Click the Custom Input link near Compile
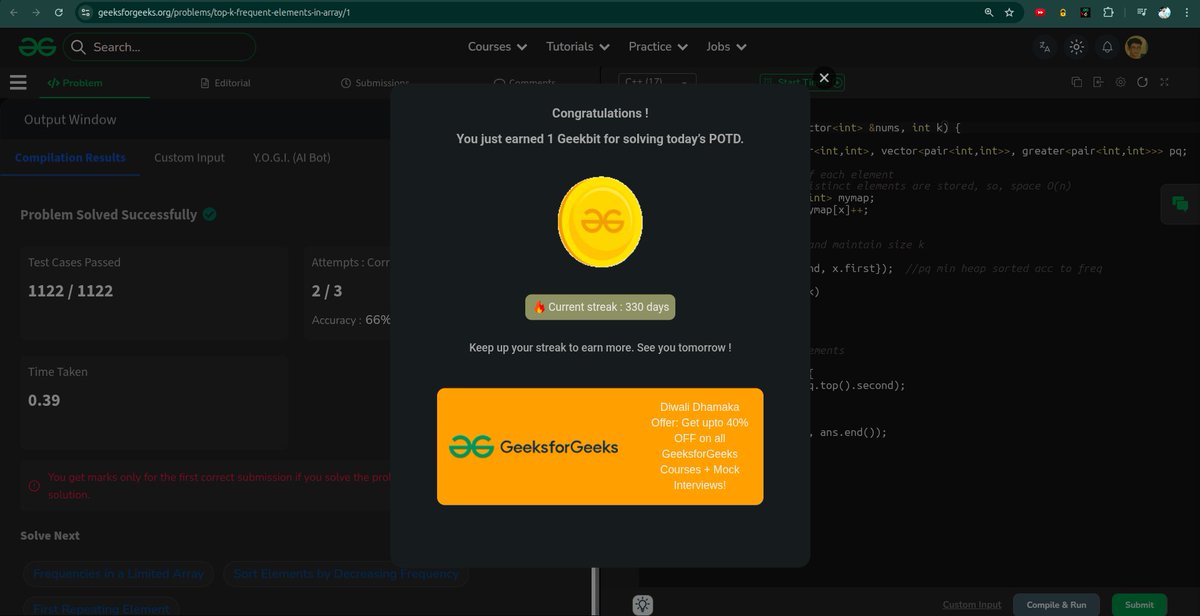The width and height of the screenshot is (1200, 616). [972, 605]
